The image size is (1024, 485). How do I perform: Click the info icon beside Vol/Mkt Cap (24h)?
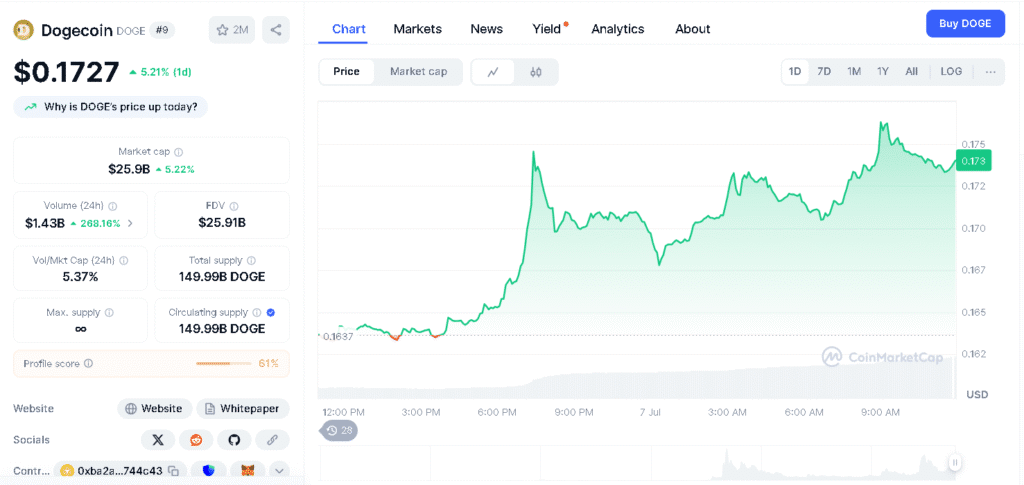[124, 260]
